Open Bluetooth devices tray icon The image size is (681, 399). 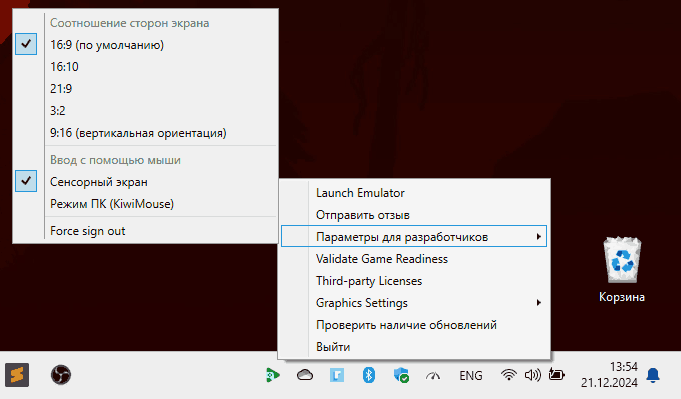click(x=369, y=375)
